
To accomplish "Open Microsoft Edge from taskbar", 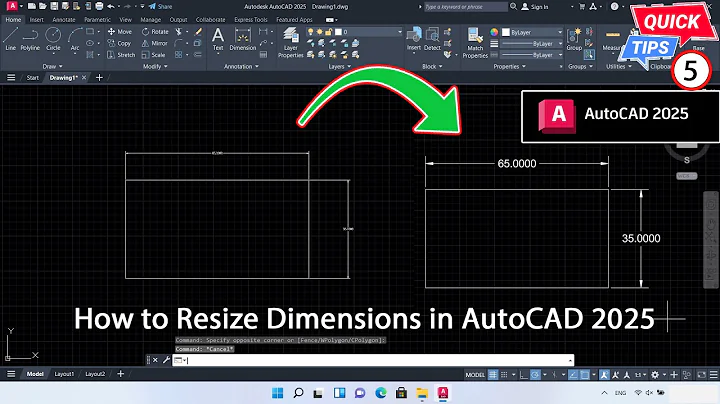I will tap(381, 393).
